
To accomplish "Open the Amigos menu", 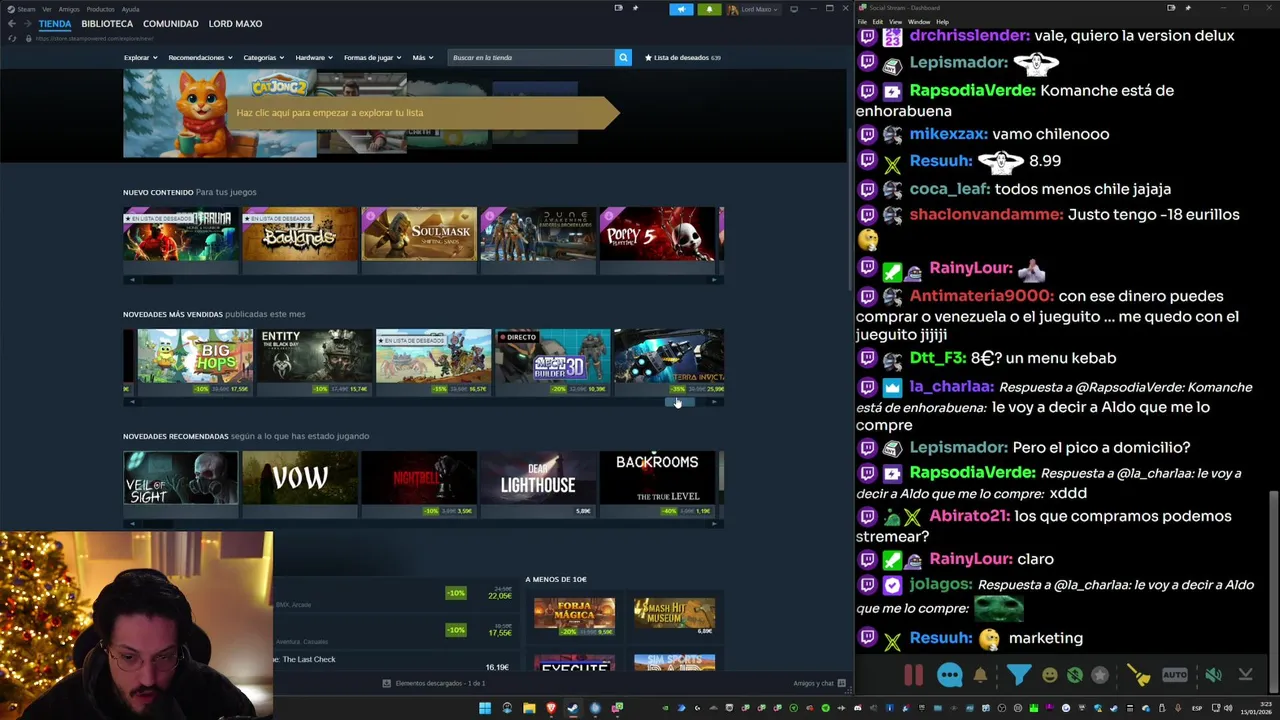I will 69,9.
